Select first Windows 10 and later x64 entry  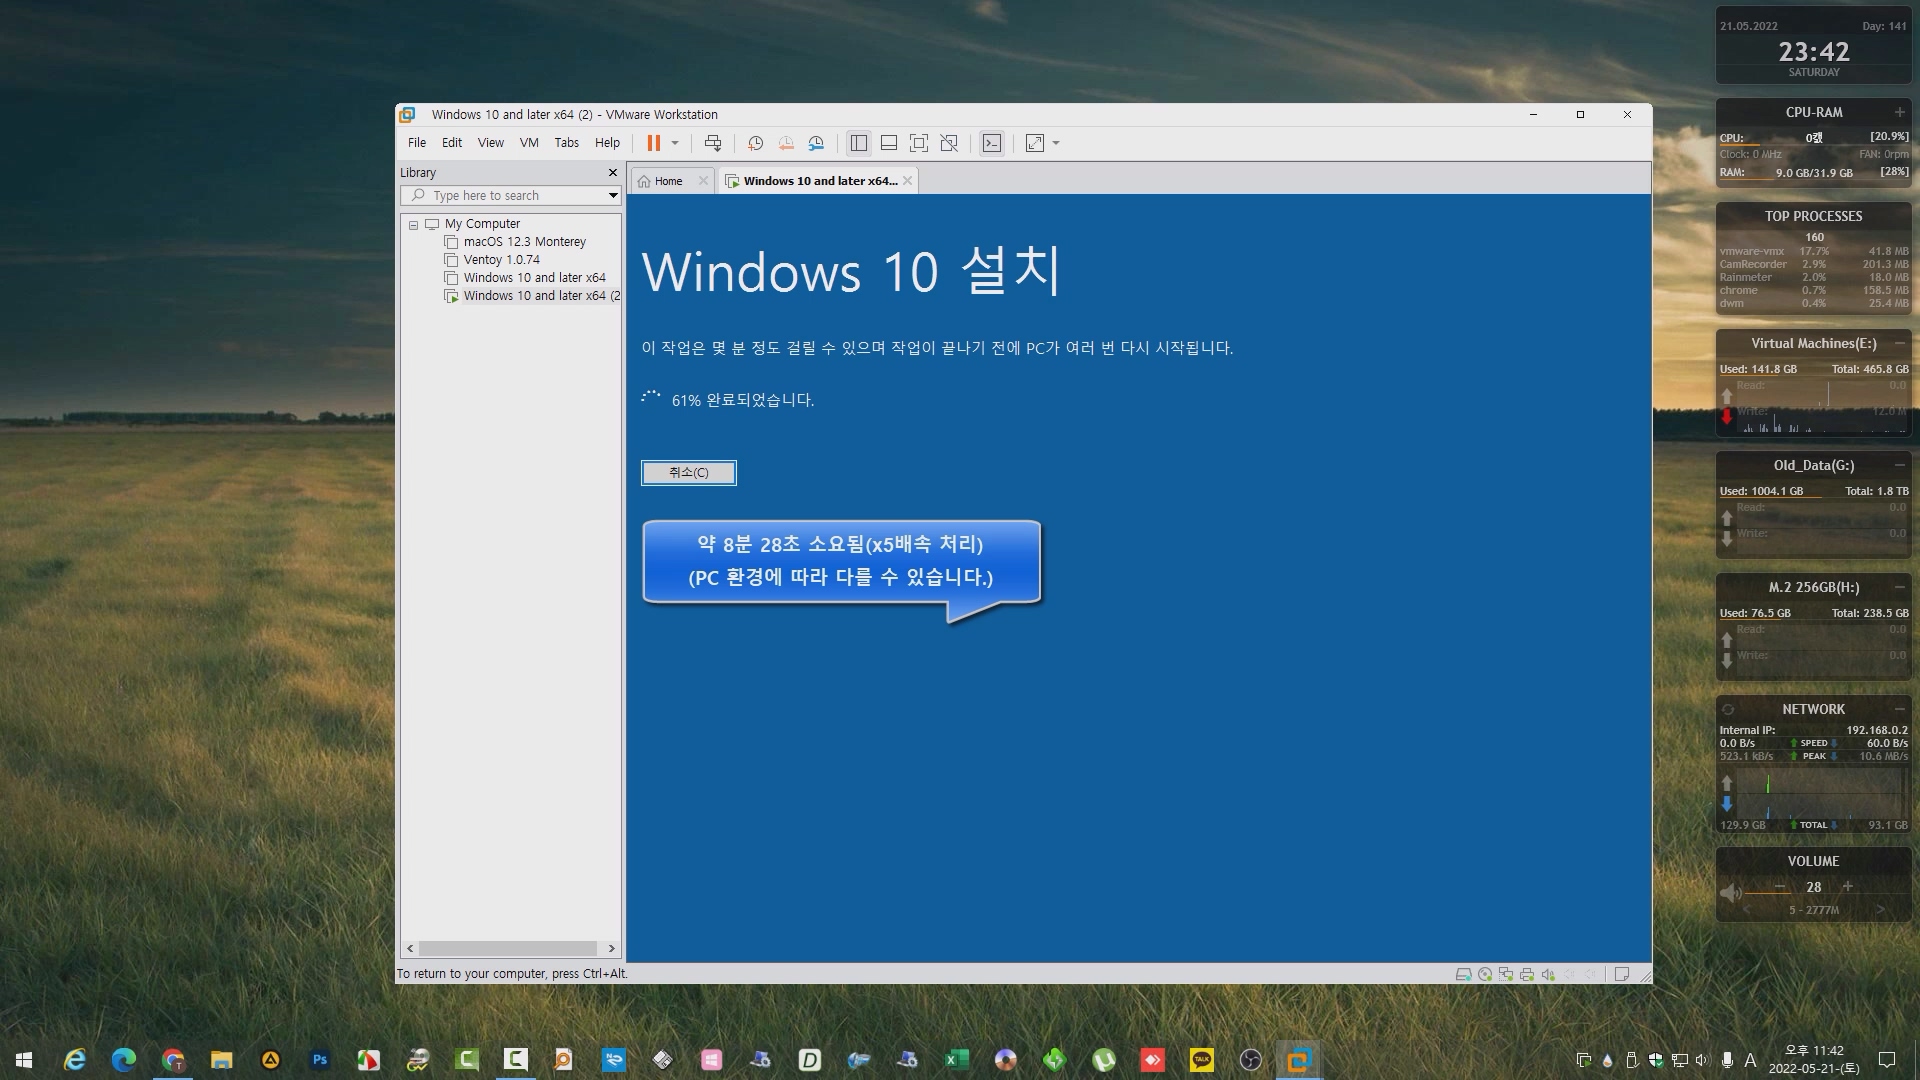[534, 278]
